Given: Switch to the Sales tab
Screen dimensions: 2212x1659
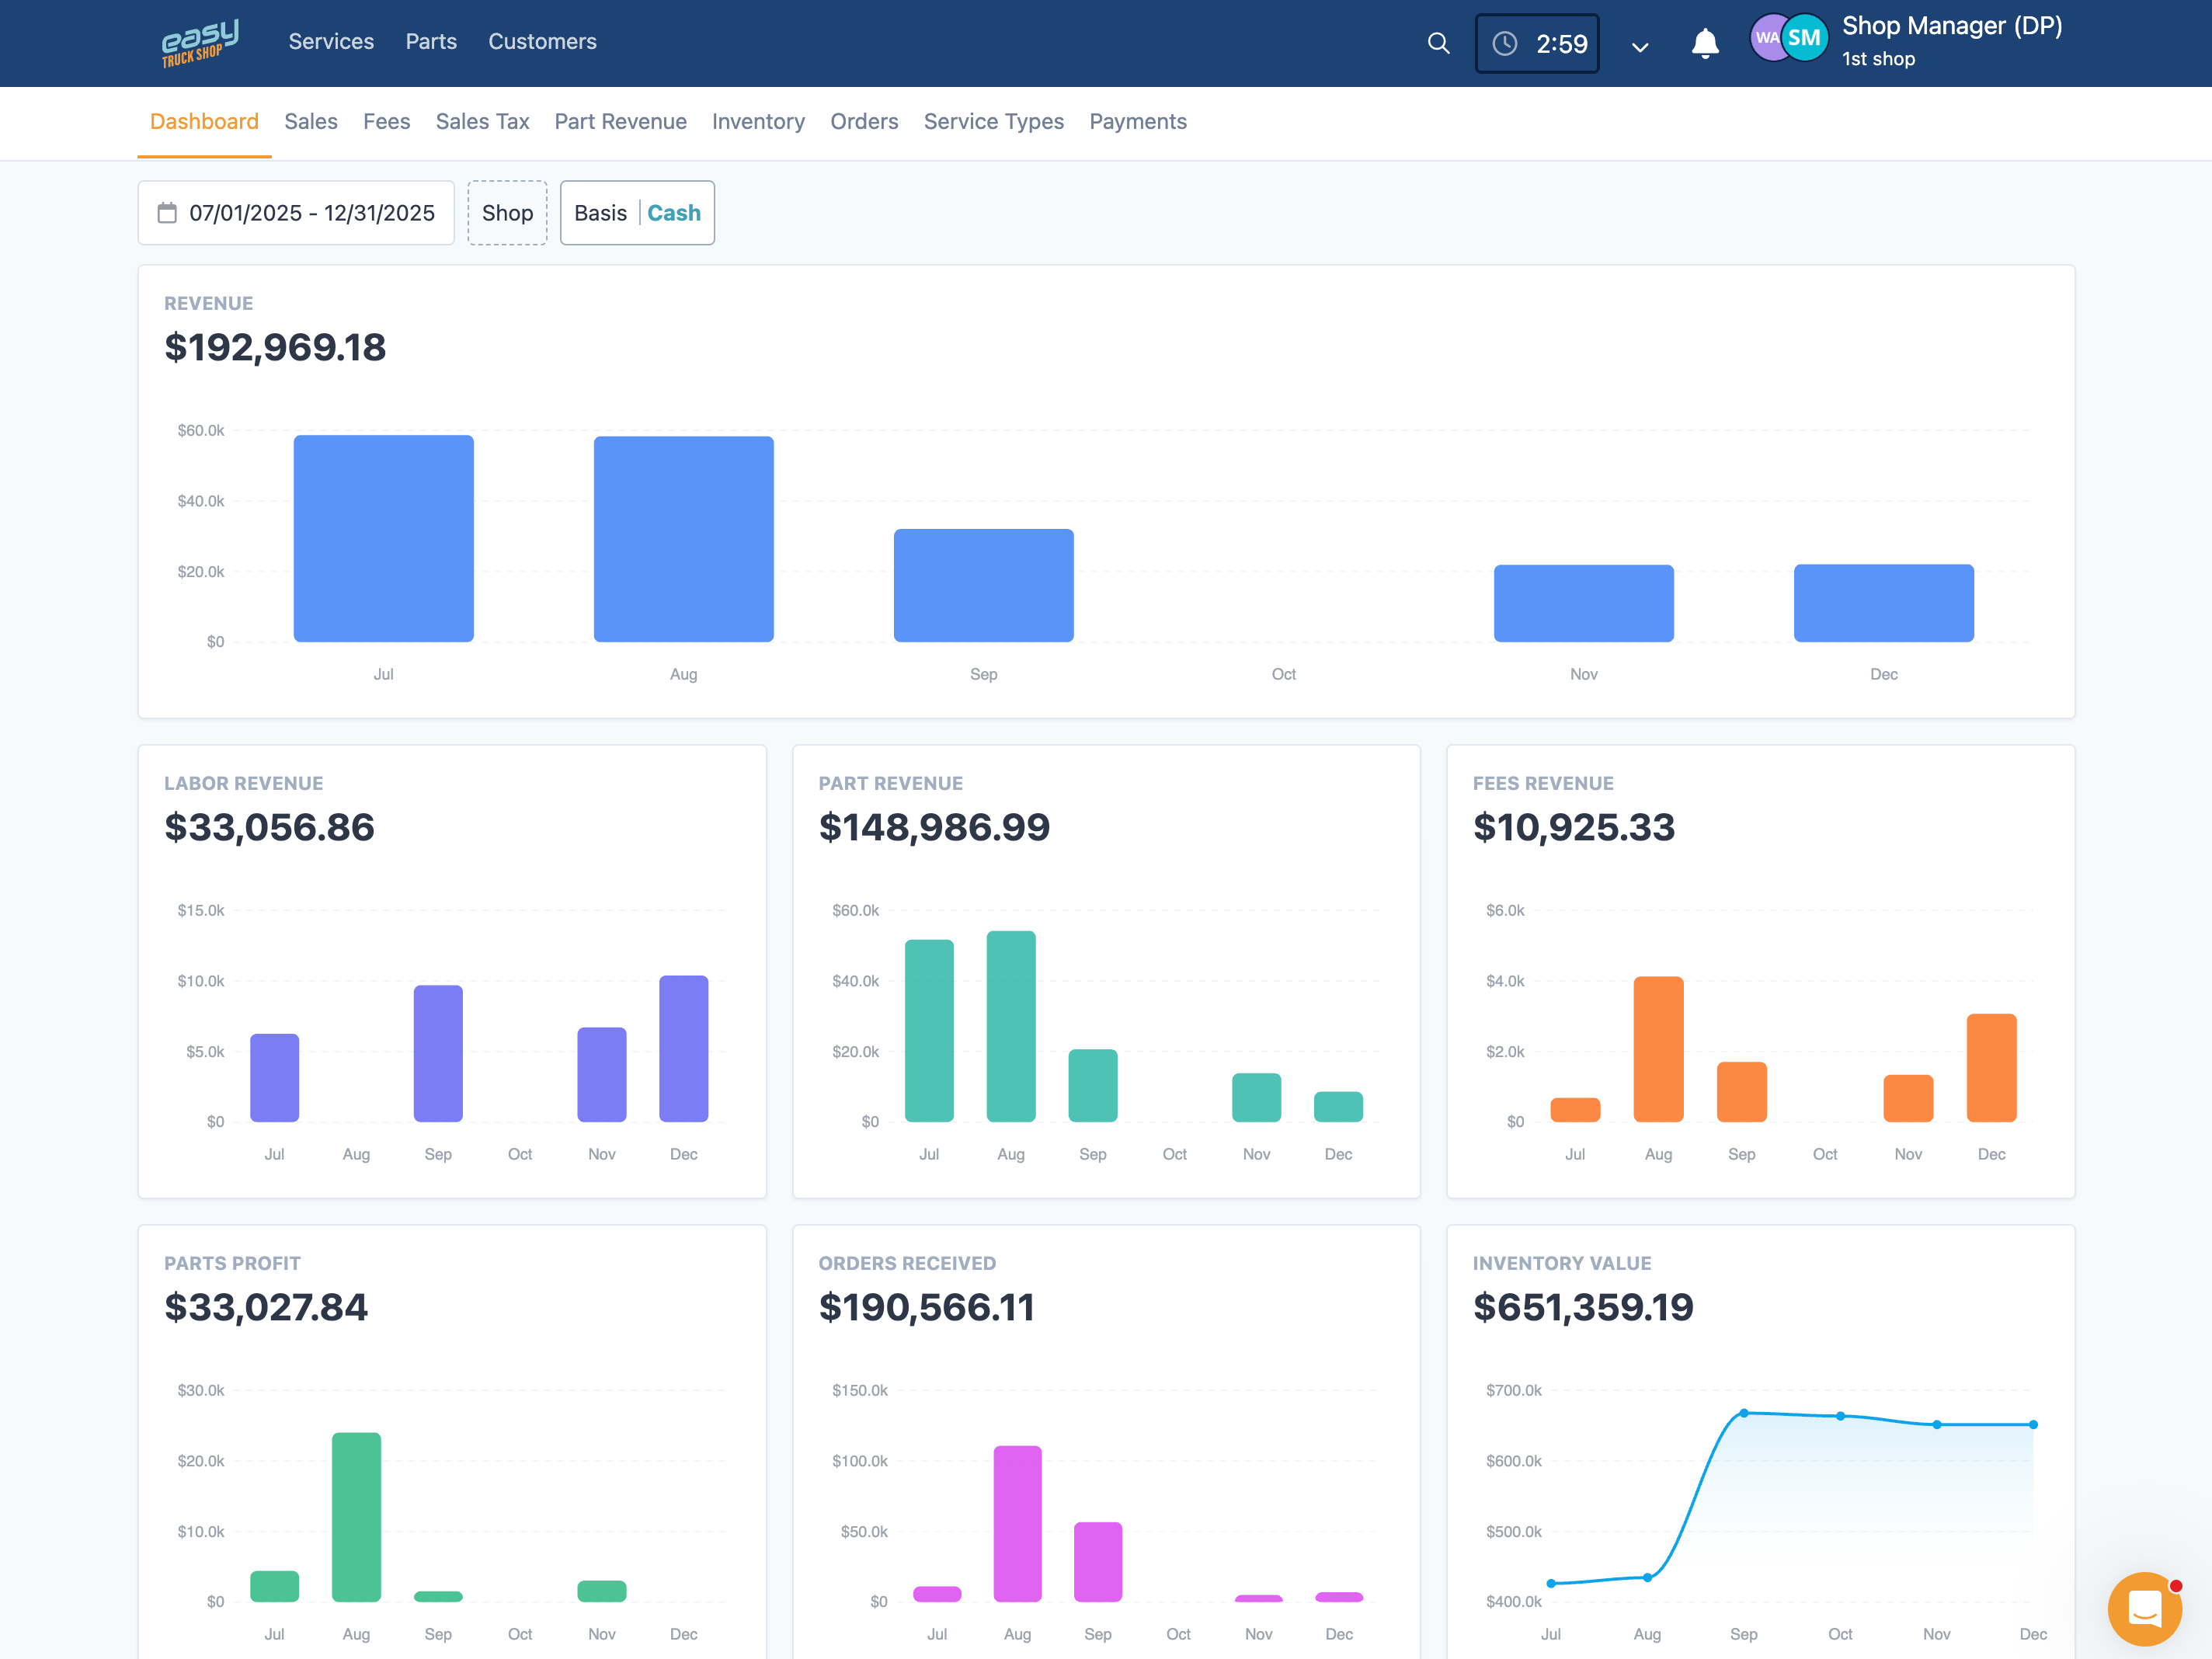Looking at the screenshot, I should coord(311,121).
